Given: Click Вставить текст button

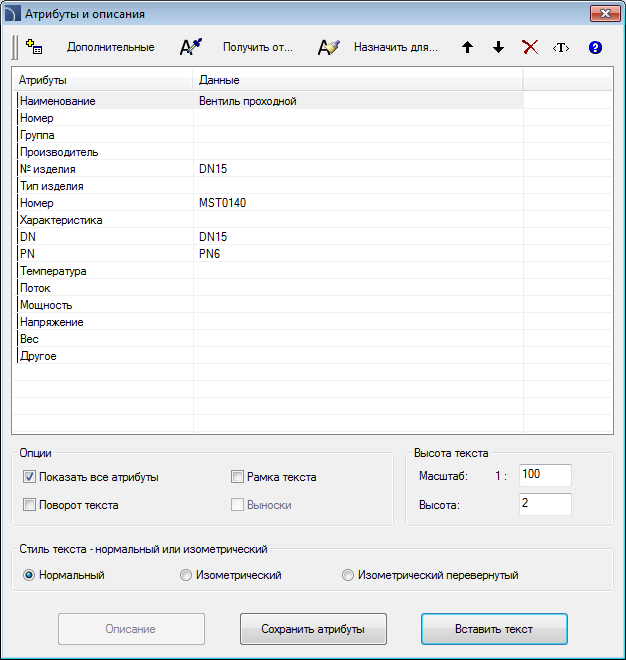Looking at the screenshot, I should [x=494, y=629].
